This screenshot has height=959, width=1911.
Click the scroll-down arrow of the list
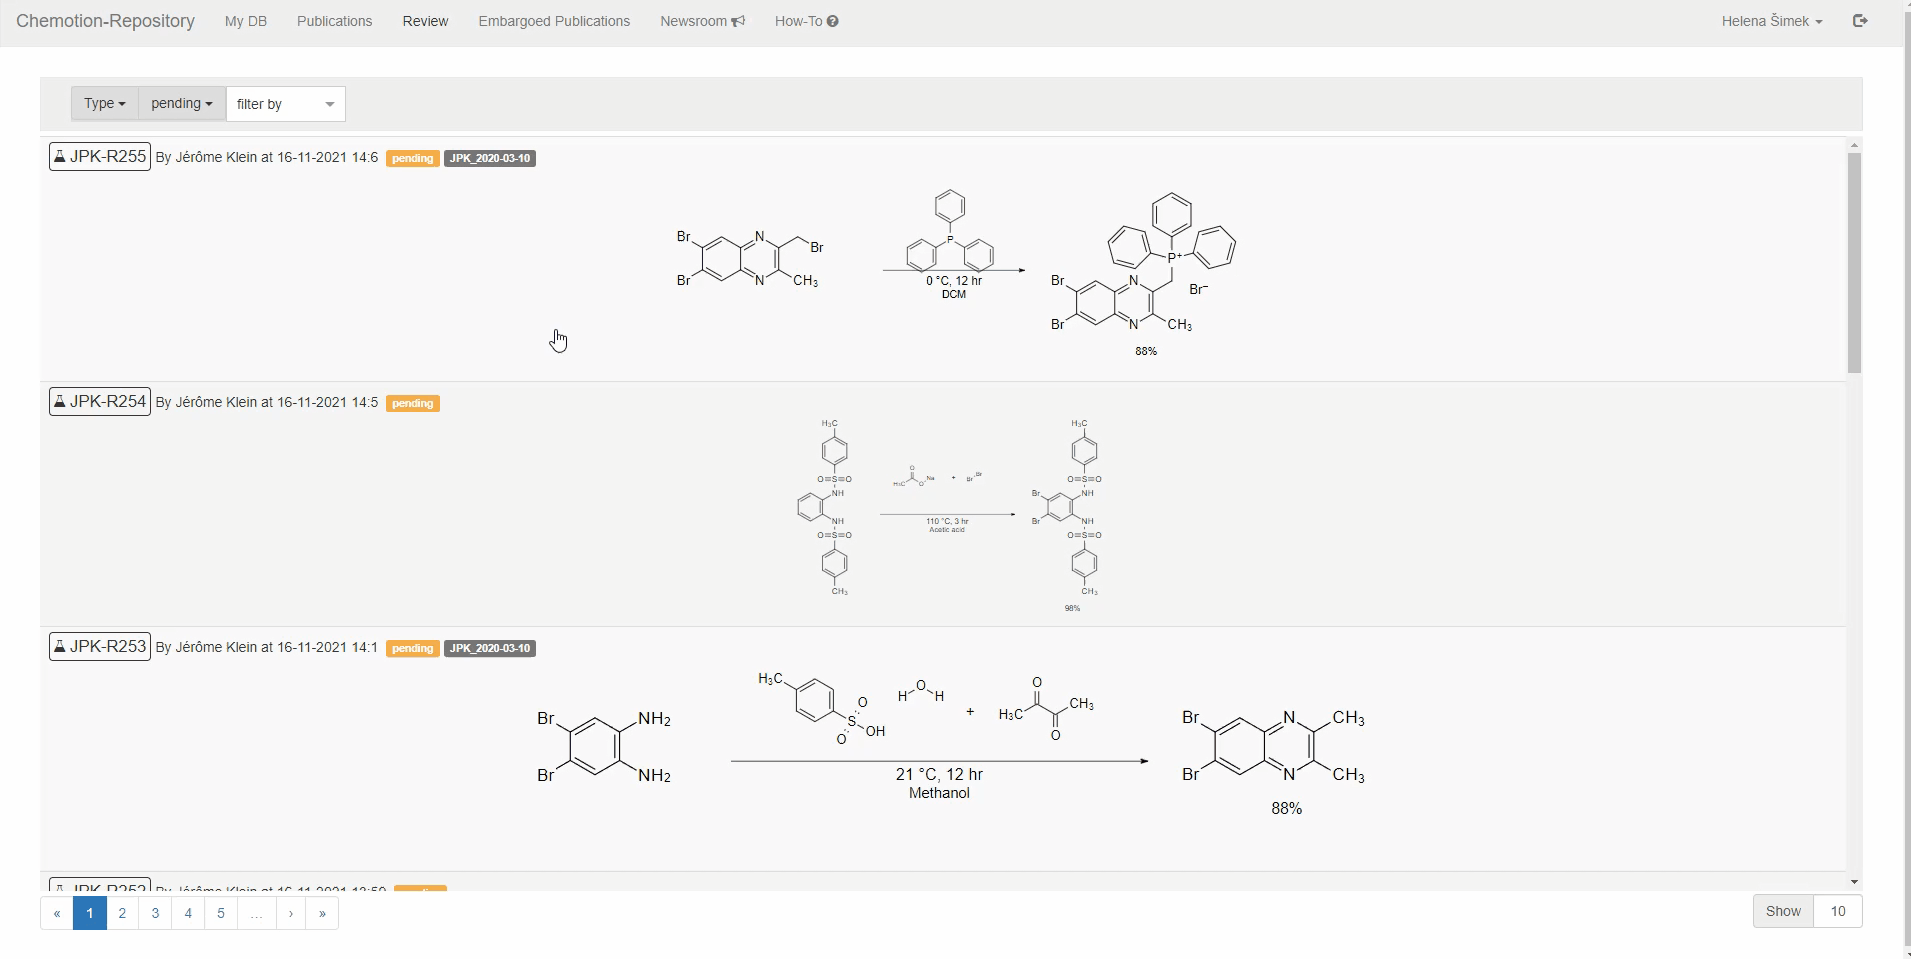point(1854,882)
